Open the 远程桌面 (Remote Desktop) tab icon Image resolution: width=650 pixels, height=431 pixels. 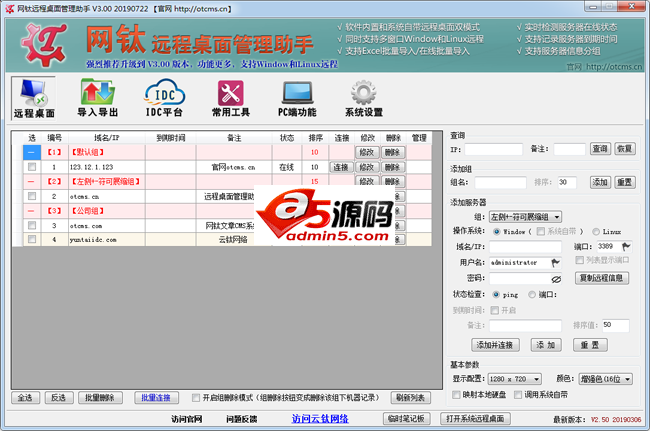(x=35, y=98)
